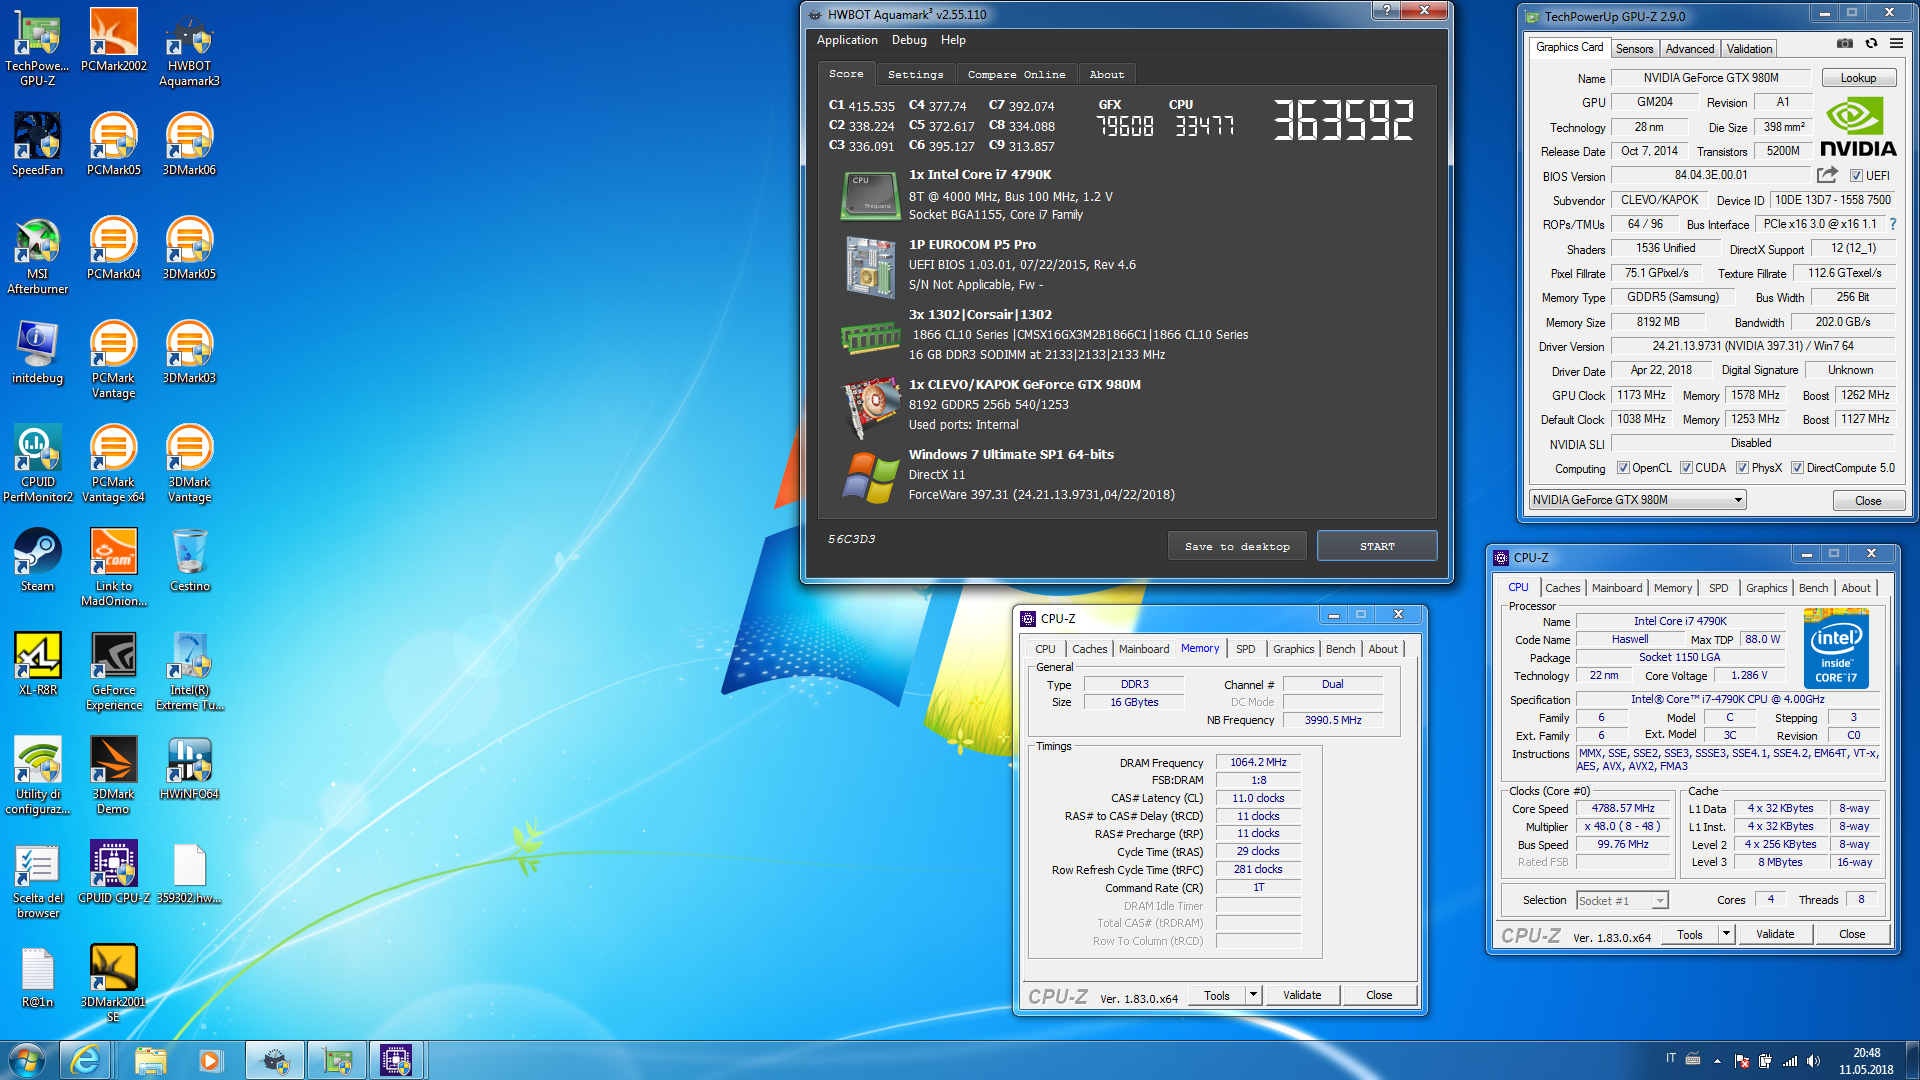
Task: Click the Core Speed value 4788.57 MHz
Action: point(1623,808)
